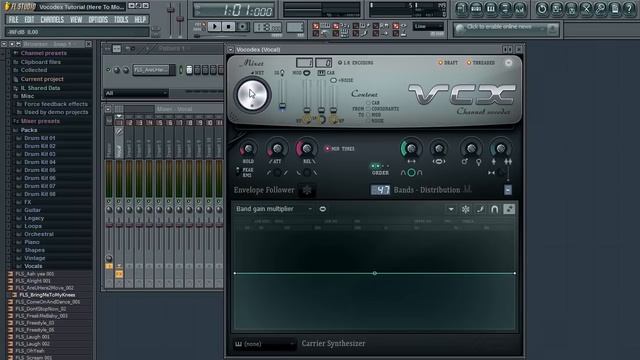Toggle the MIN TIMES option
The image size is (640, 360).
(327, 149)
